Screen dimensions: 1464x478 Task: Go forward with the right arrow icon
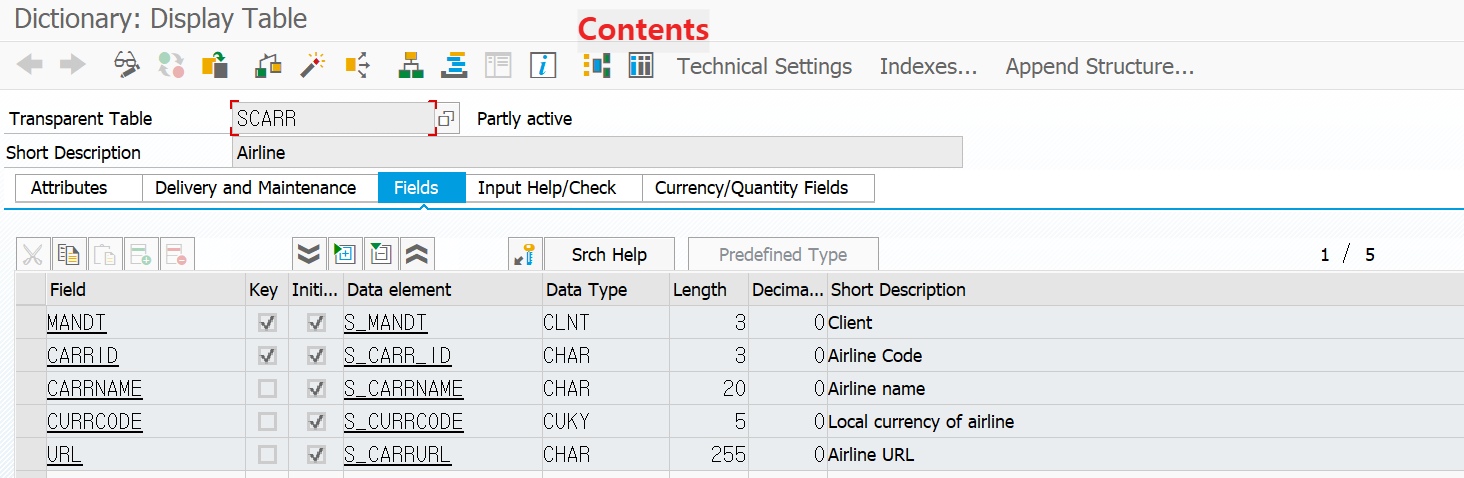pyautogui.click(x=73, y=66)
